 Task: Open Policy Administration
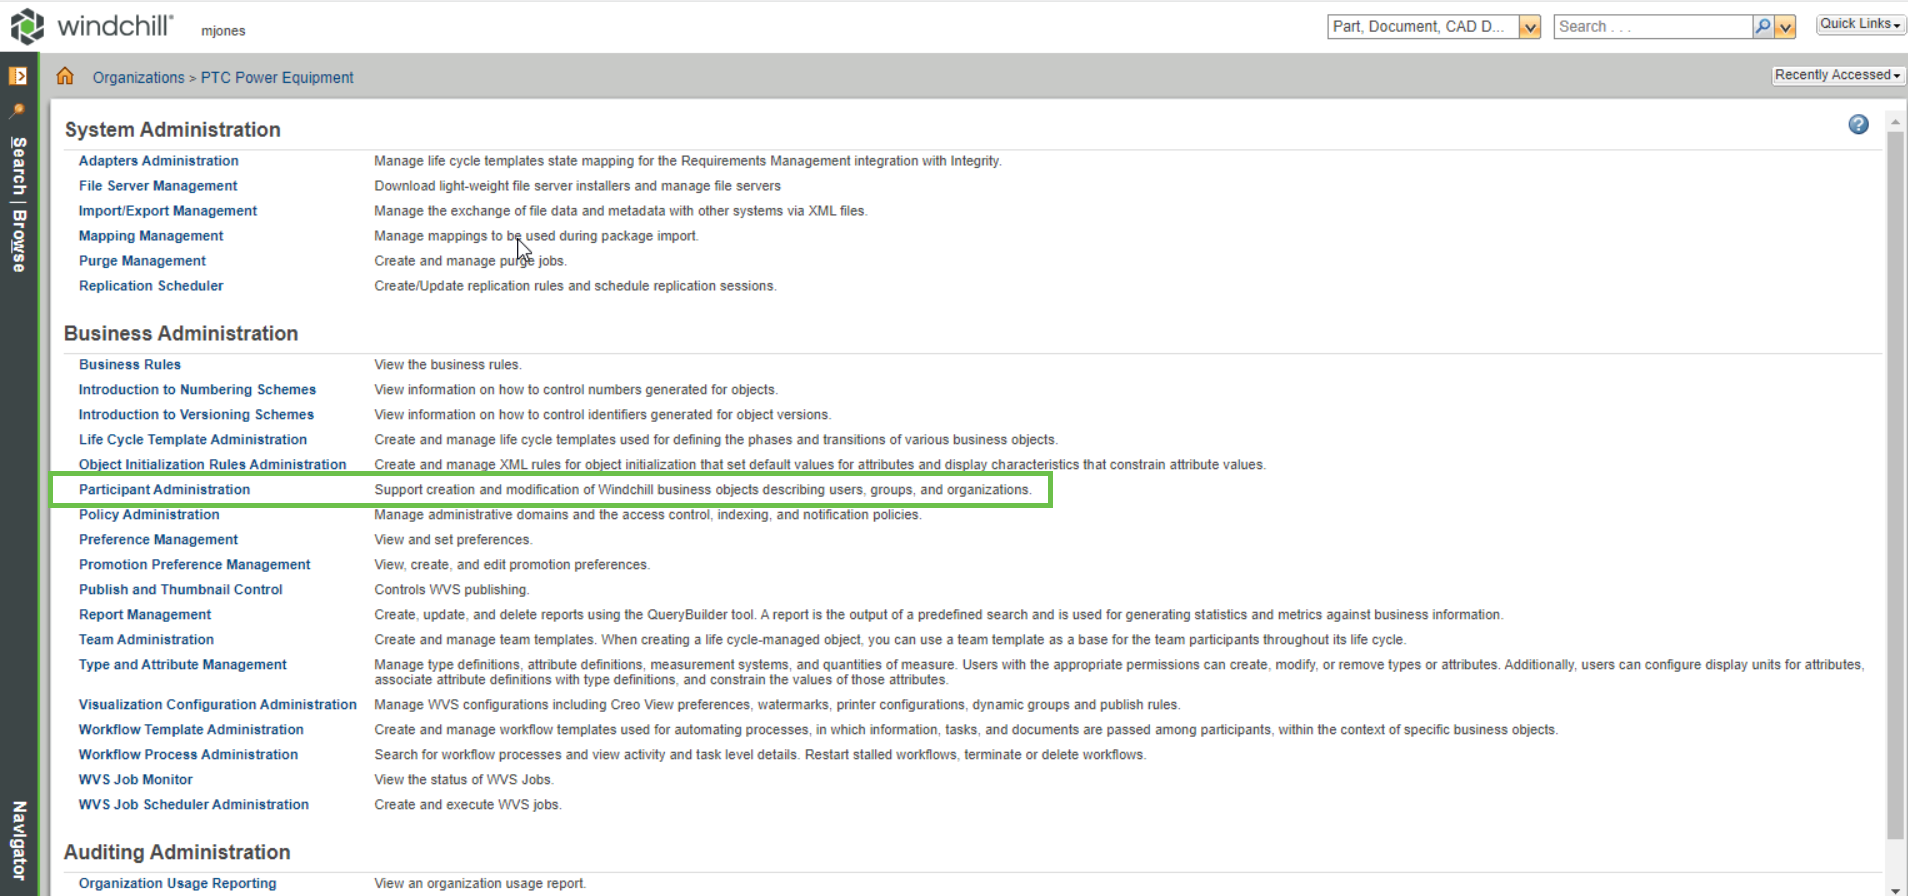pos(149,515)
